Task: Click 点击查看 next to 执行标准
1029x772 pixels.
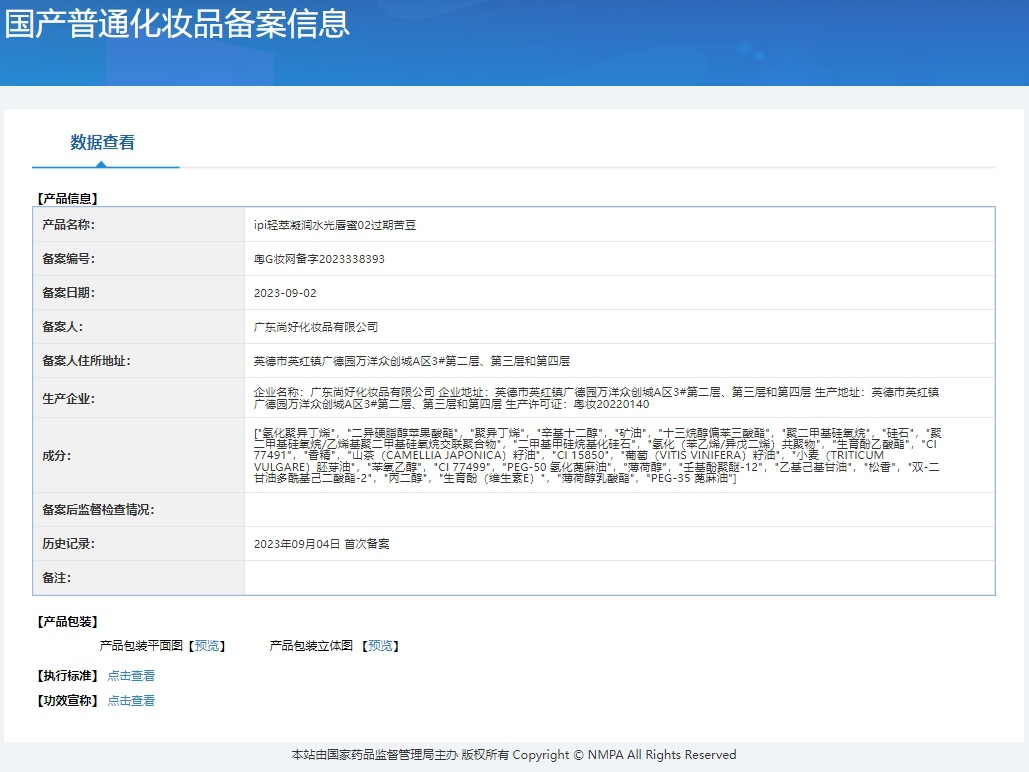Action: [x=131, y=676]
